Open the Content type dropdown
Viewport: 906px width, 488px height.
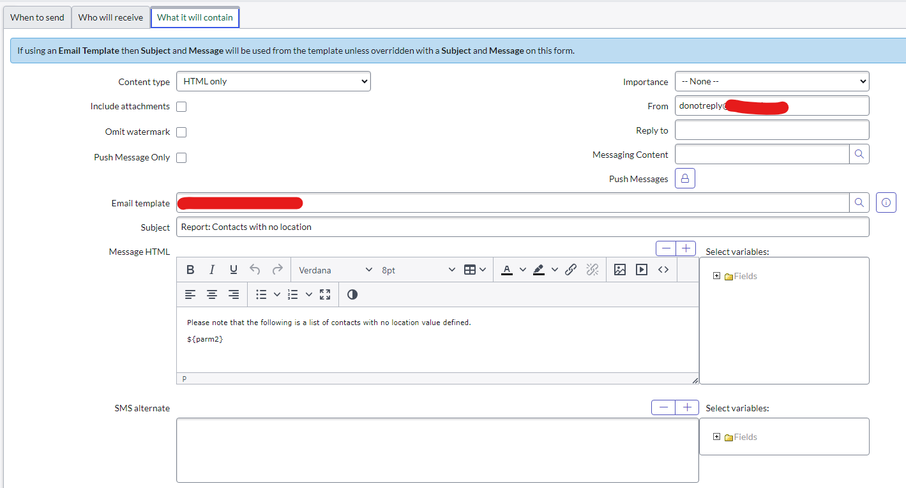point(273,82)
